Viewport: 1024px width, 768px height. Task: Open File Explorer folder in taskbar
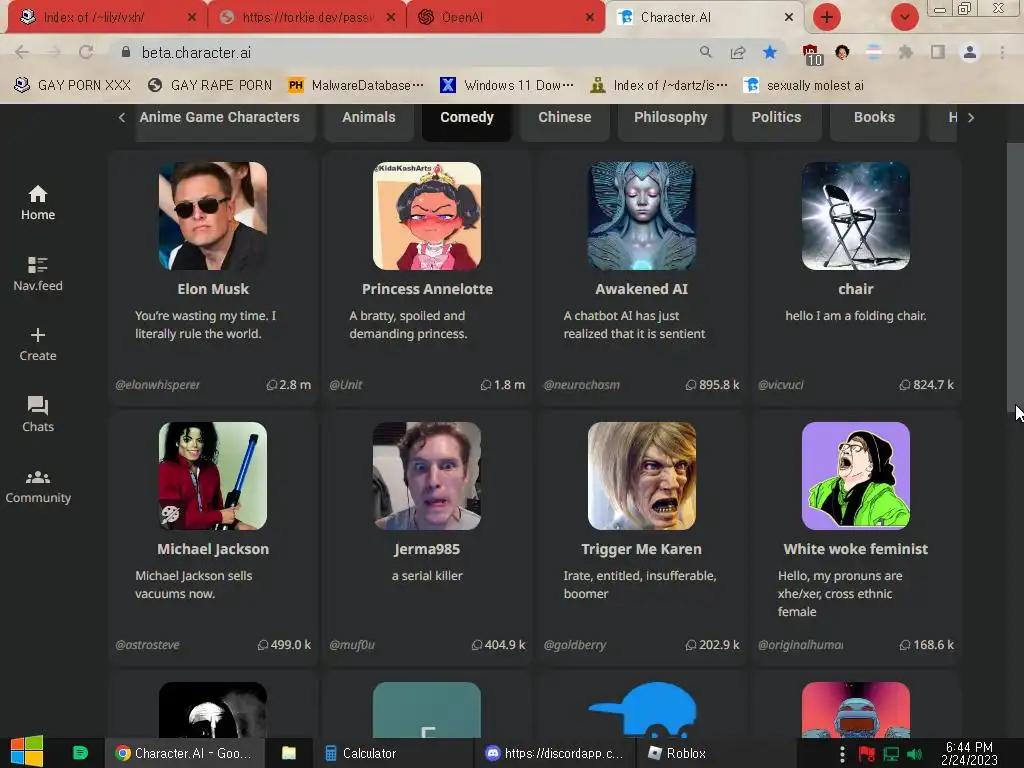[x=289, y=753]
